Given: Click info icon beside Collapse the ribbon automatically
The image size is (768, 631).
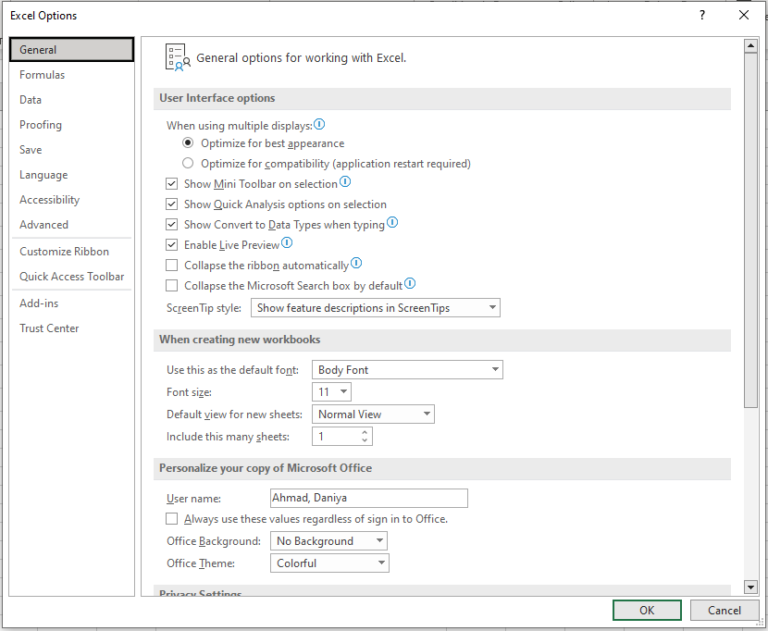Looking at the screenshot, I should tap(356, 264).
